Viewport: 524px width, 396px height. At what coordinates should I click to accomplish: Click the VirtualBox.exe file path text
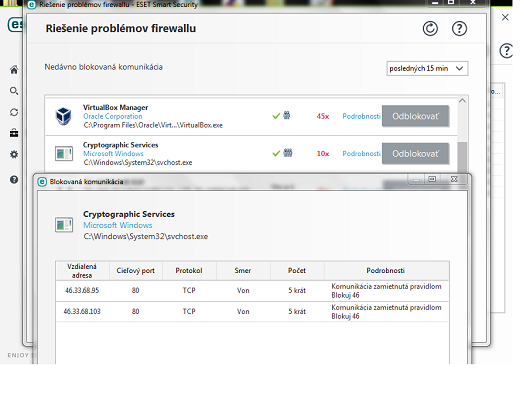click(153, 125)
